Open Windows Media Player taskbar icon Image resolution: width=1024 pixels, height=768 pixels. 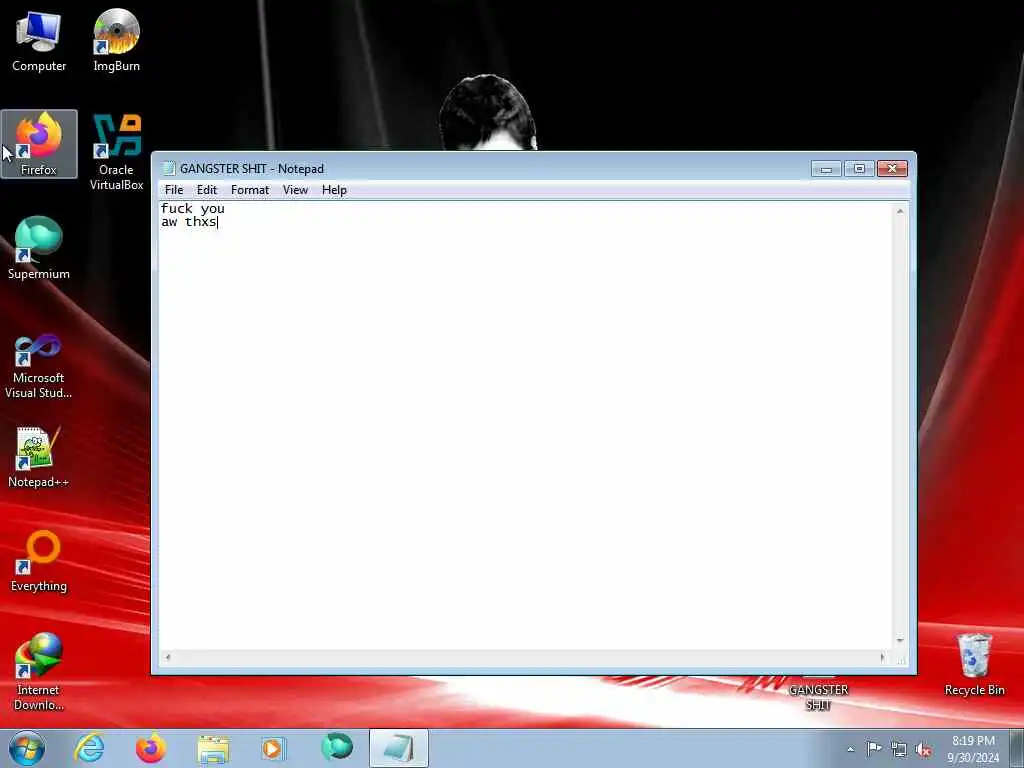(274, 748)
